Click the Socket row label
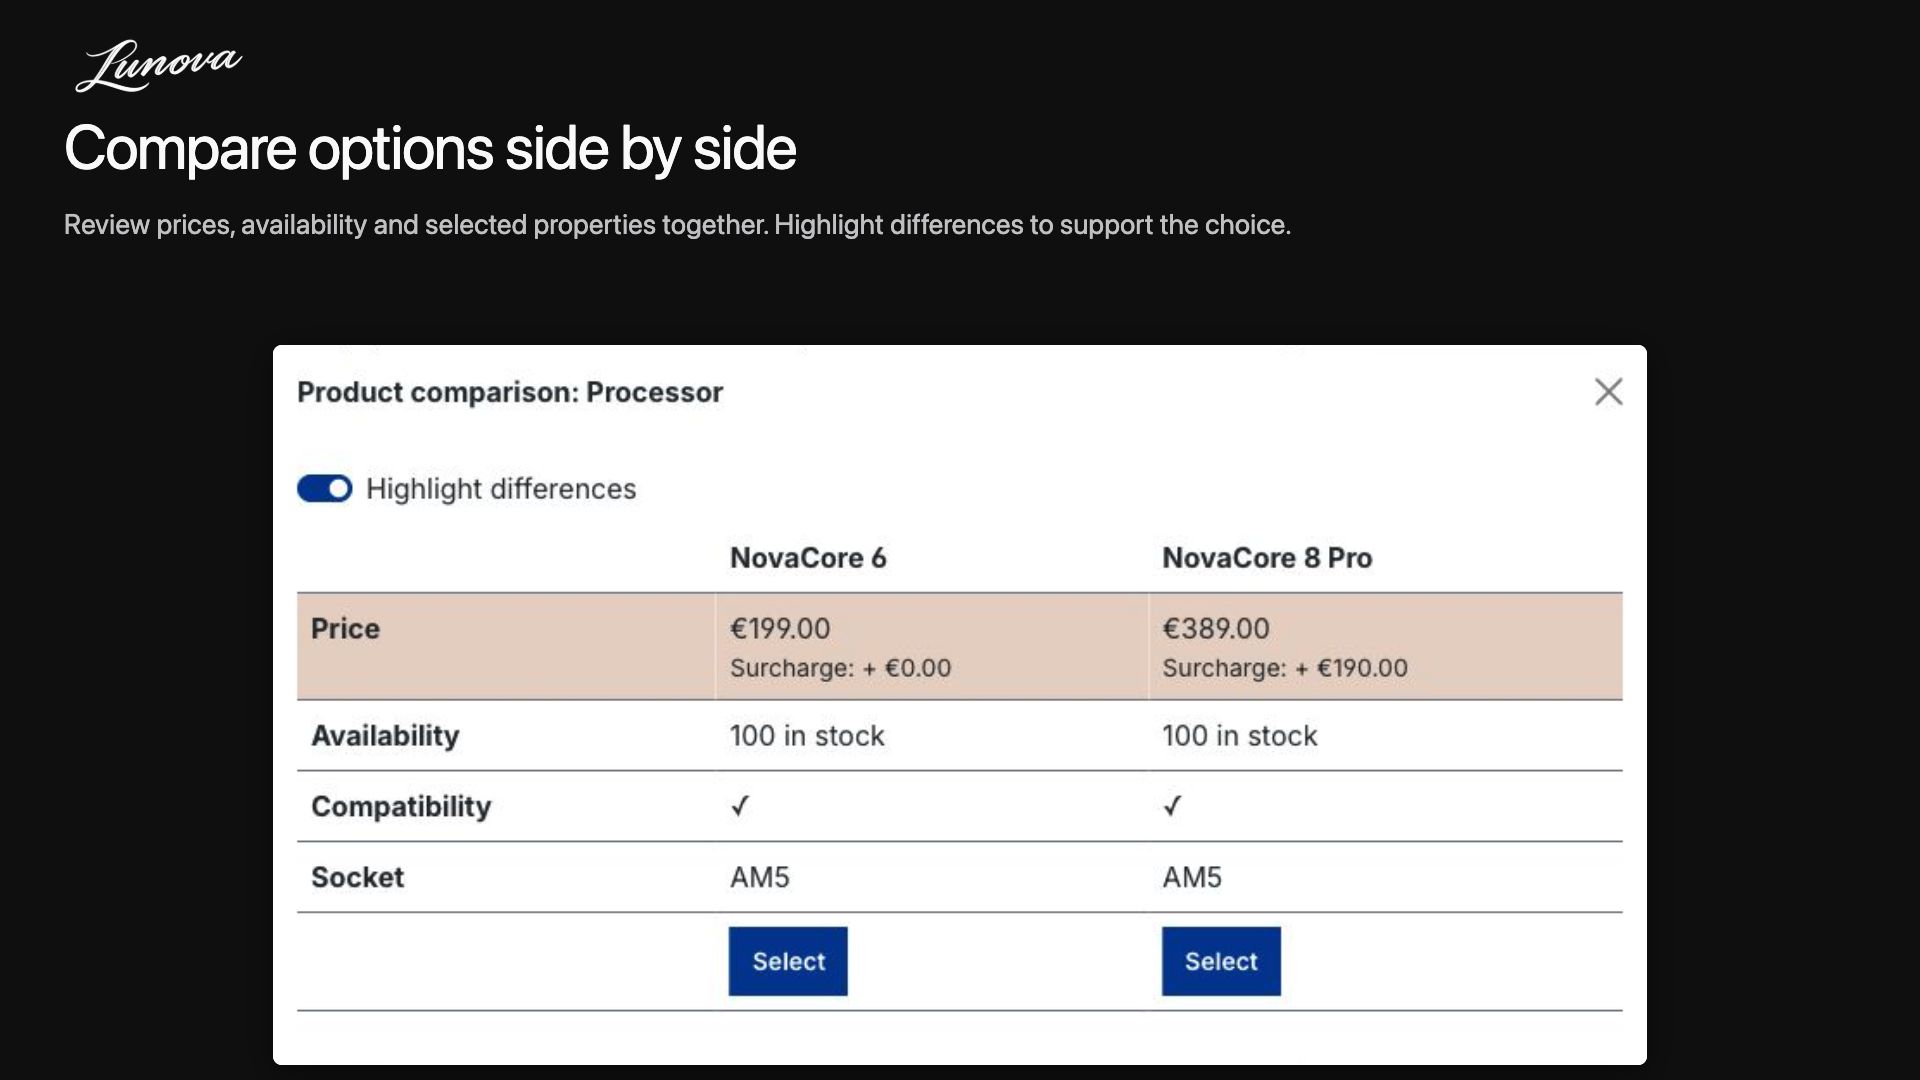The image size is (1920, 1080). tap(357, 878)
